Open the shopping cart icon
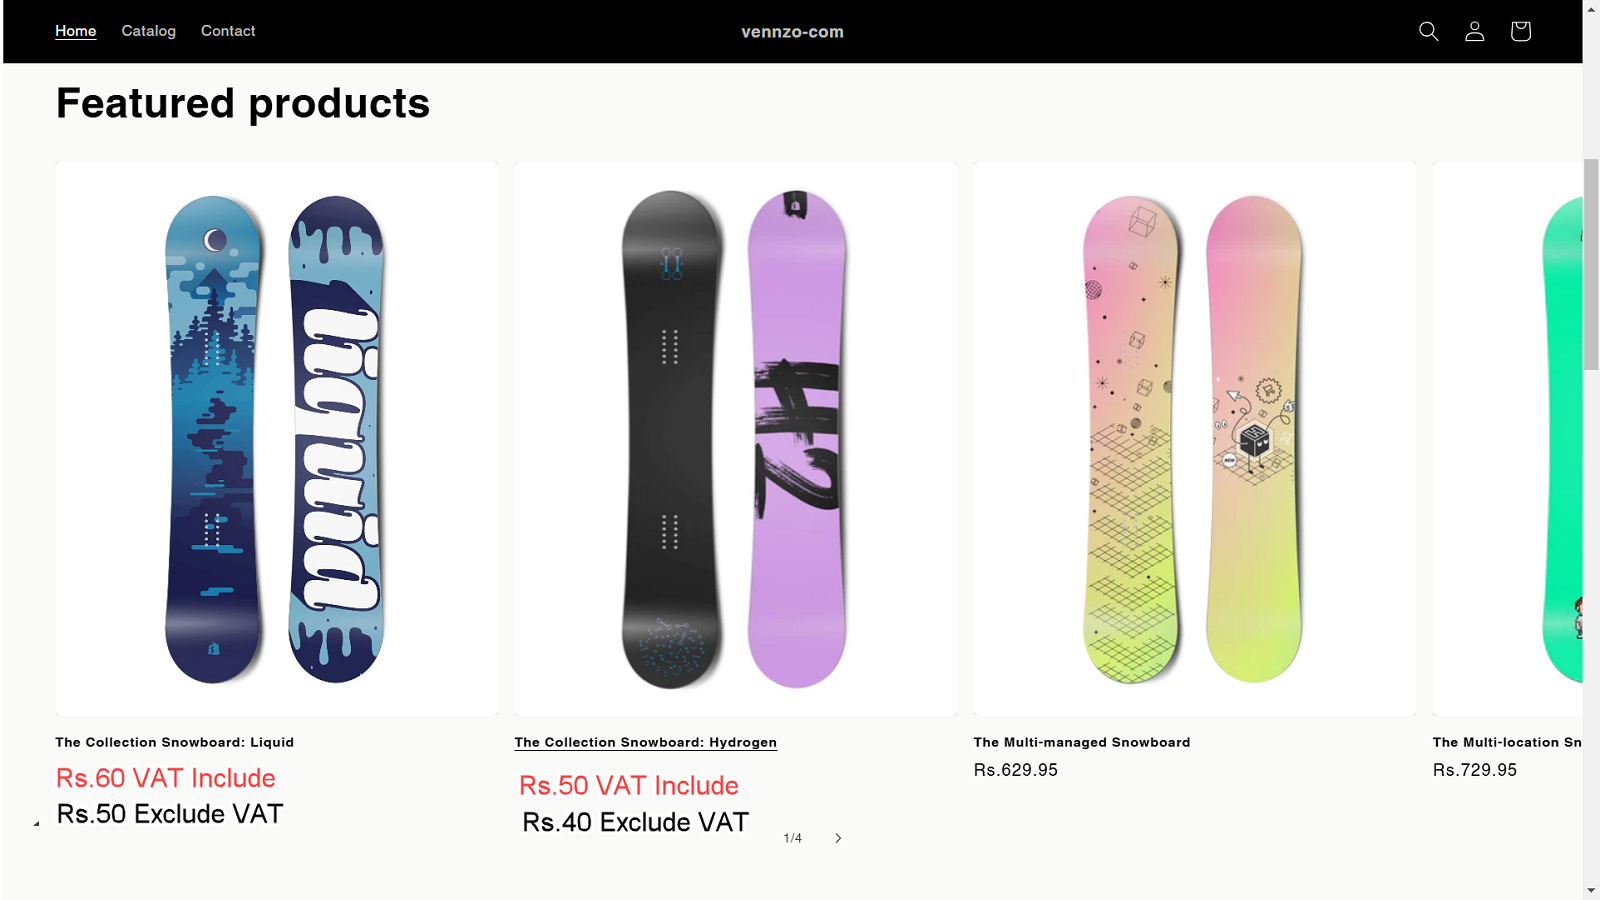This screenshot has height=900, width=1600. pos(1520,31)
